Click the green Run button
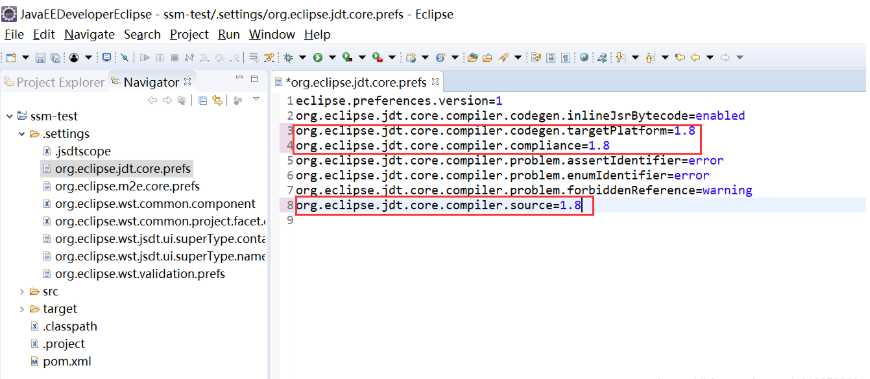The height and width of the screenshot is (379, 870). (x=318, y=57)
